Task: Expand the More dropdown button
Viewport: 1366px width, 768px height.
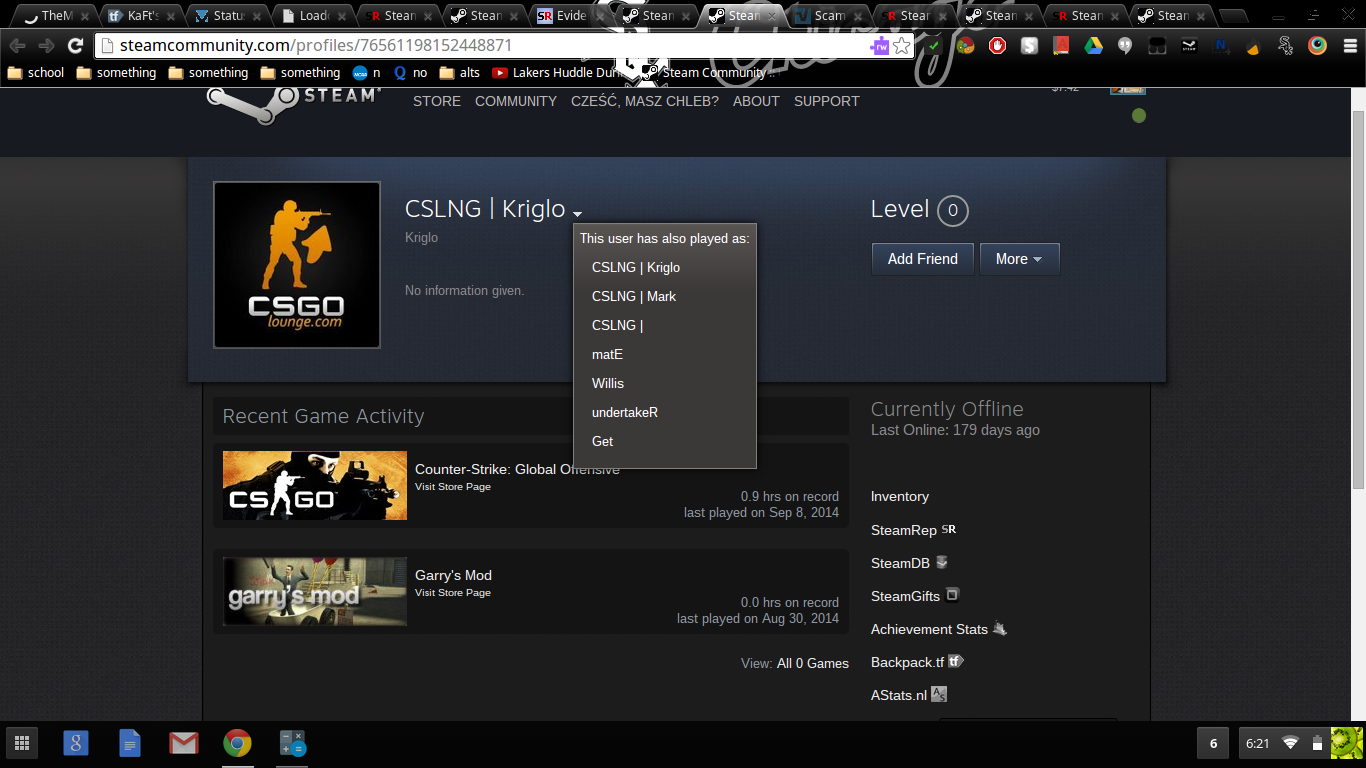Action: (1019, 259)
